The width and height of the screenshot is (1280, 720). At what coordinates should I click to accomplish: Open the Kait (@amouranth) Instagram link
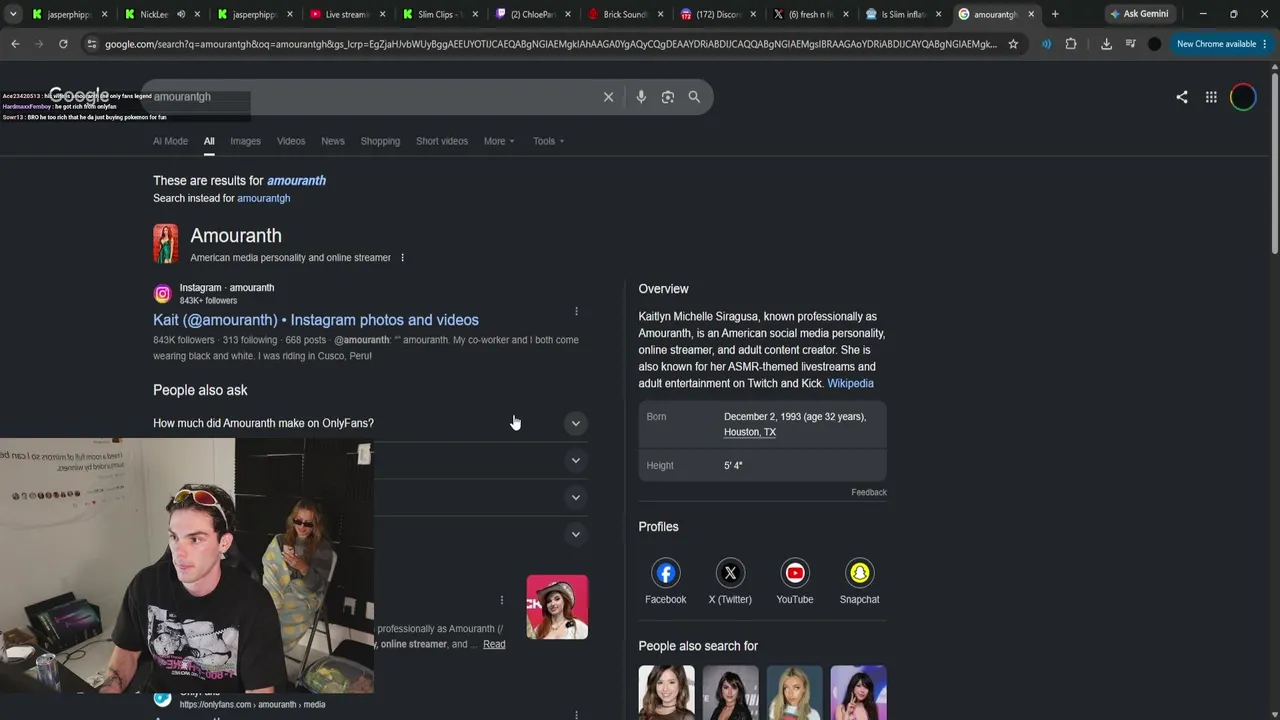pos(316,320)
